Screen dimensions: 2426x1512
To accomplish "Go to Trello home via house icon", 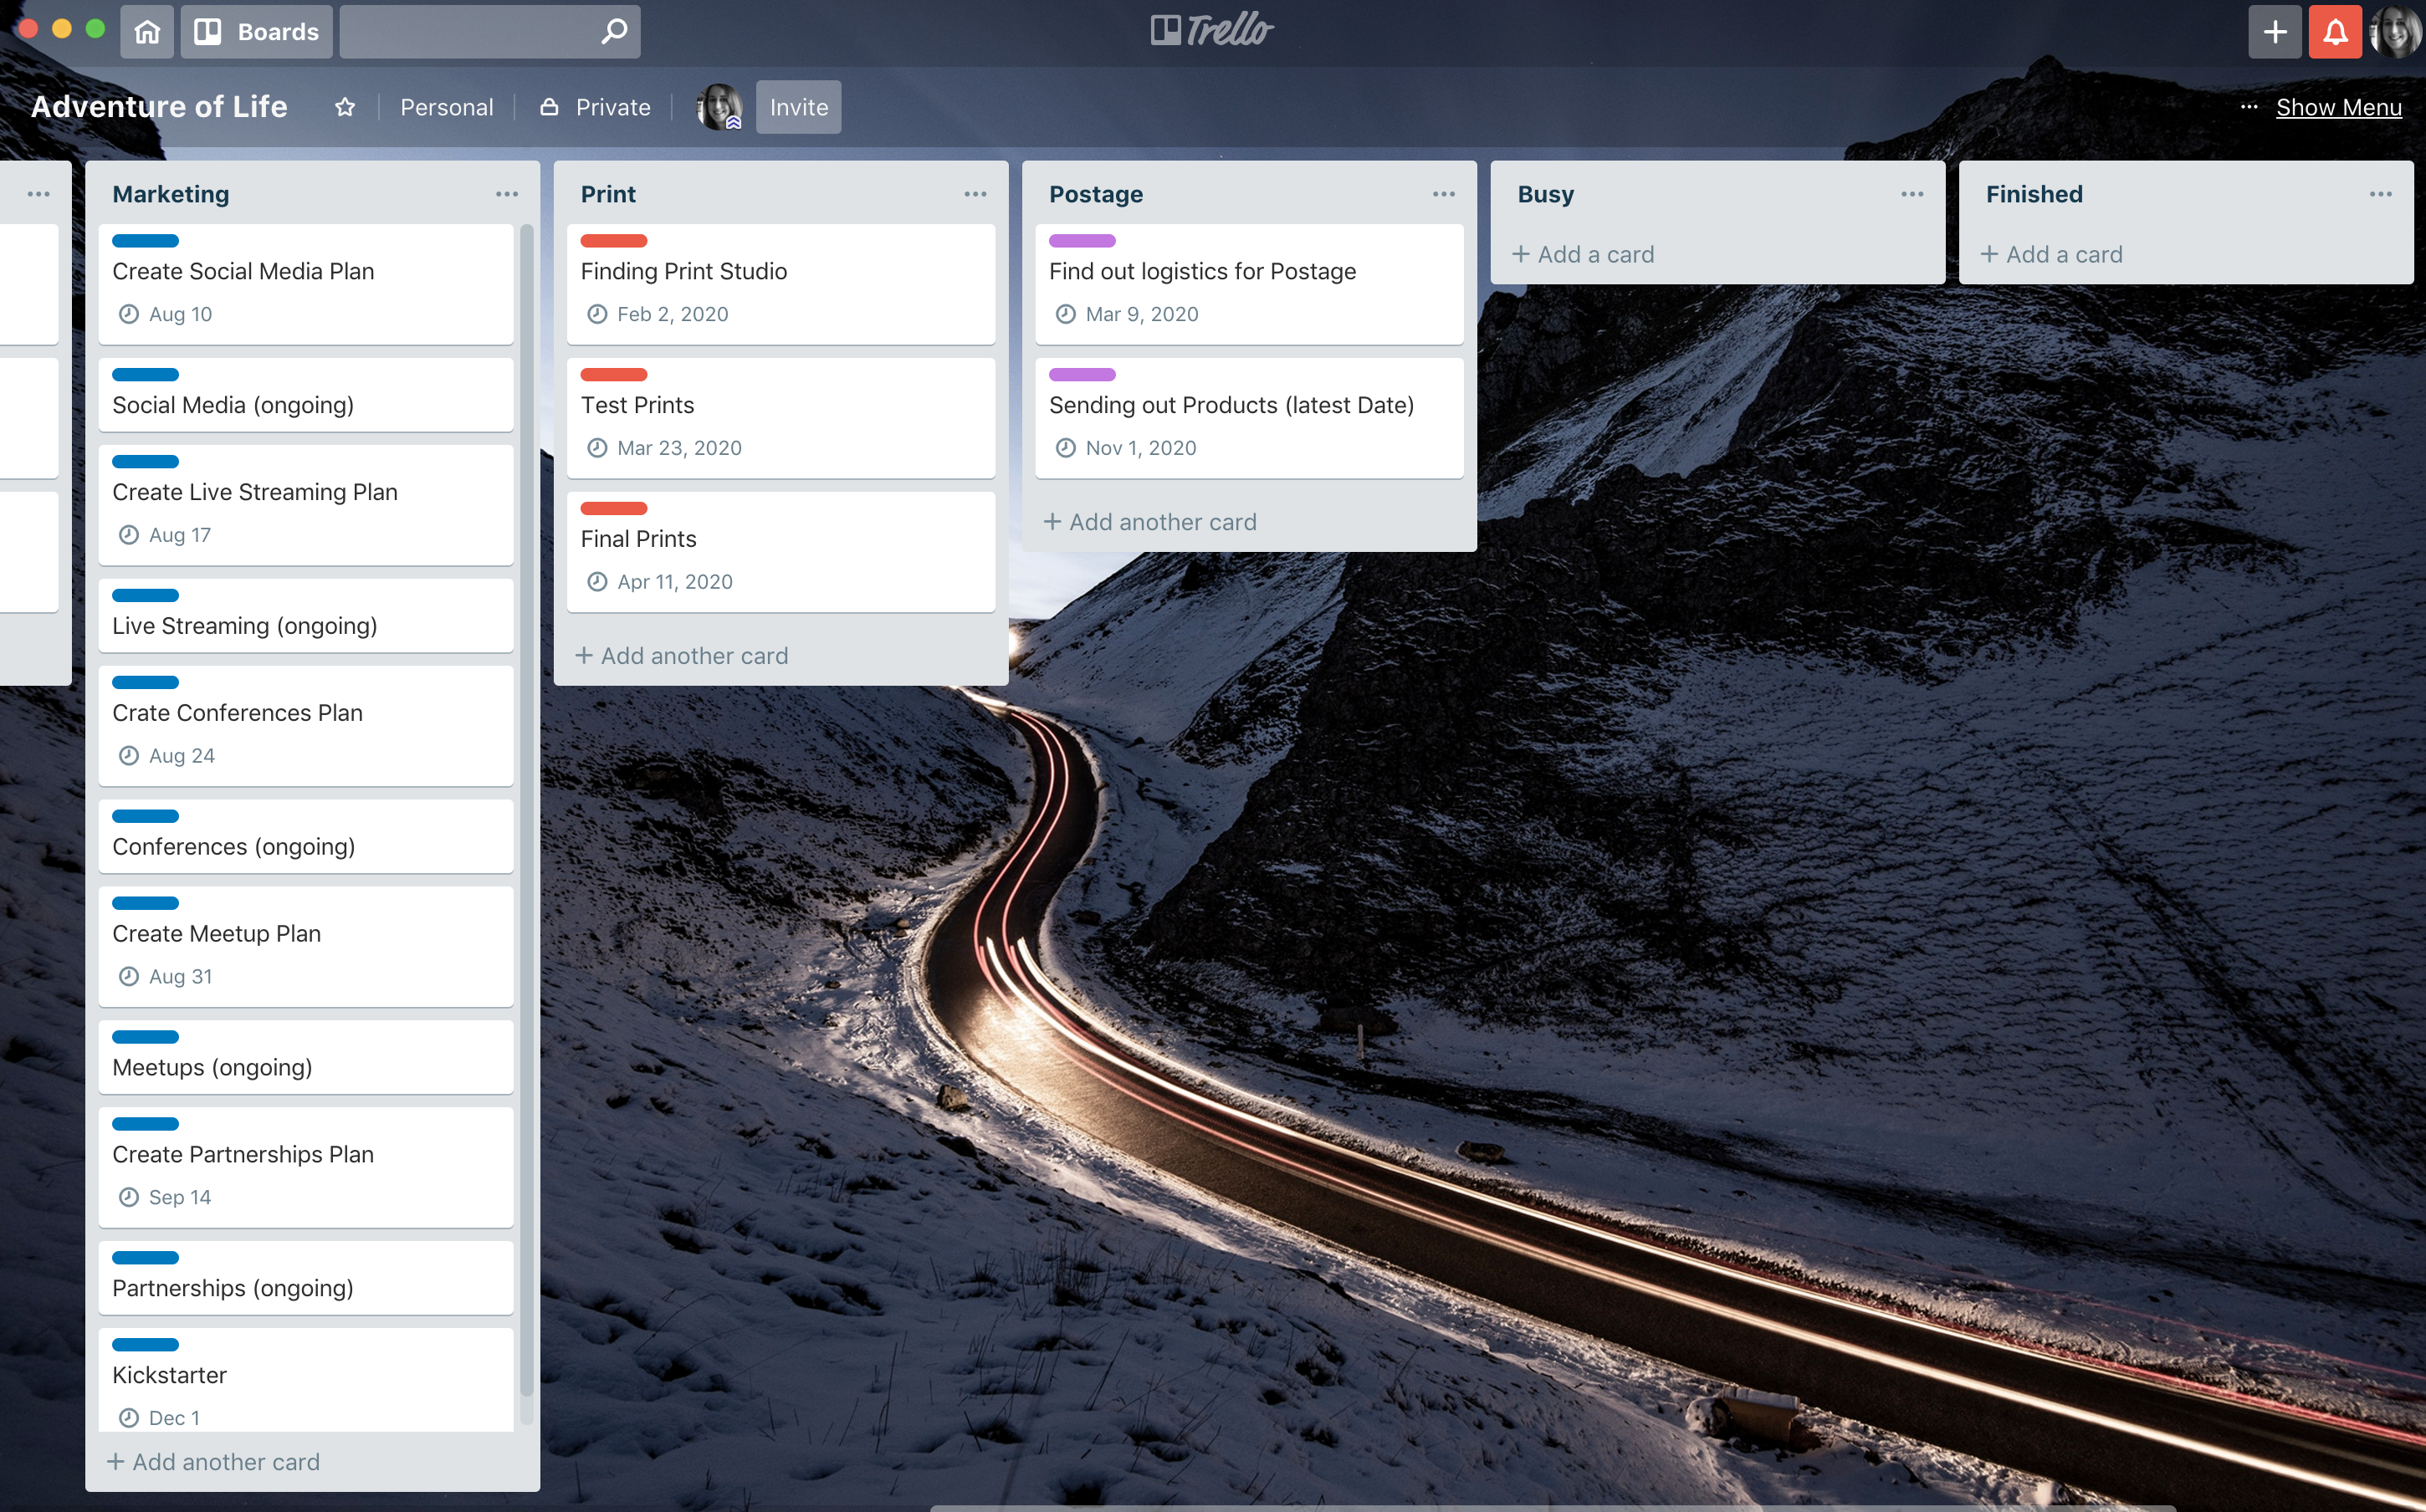I will point(147,32).
